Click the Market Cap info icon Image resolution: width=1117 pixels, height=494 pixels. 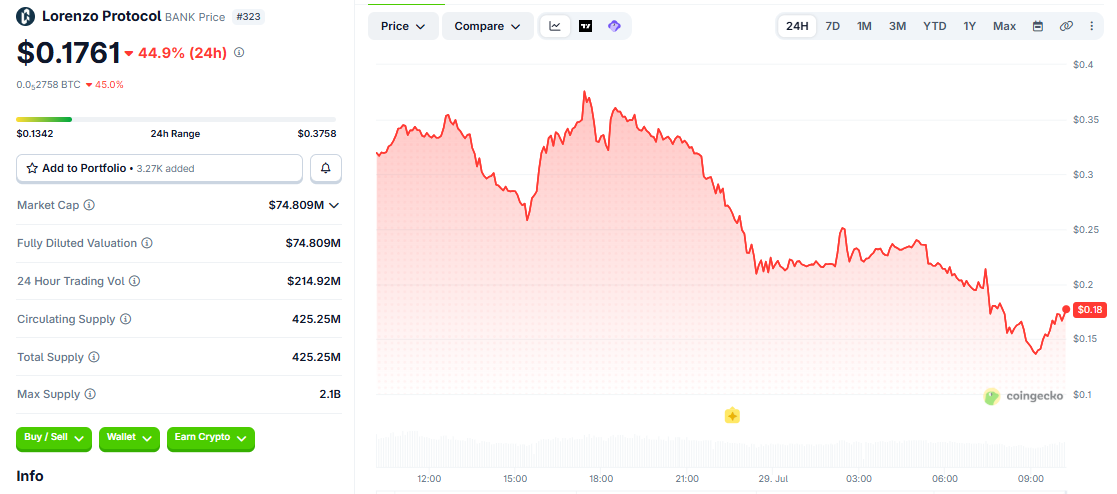[89, 205]
